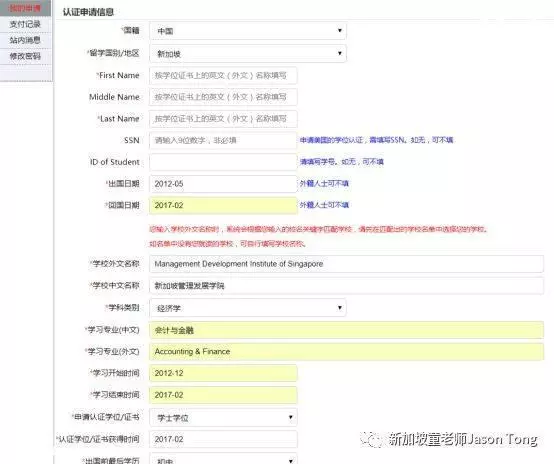The image size is (554, 464).
Task: Open the 出国前最后学历 dropdown
Action: click(223, 458)
